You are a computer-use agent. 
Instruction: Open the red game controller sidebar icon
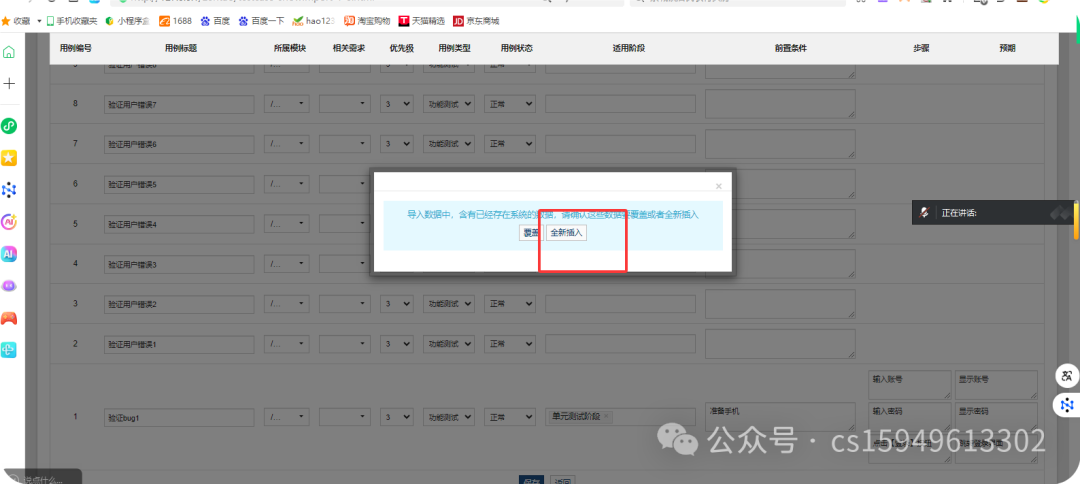tap(9, 318)
